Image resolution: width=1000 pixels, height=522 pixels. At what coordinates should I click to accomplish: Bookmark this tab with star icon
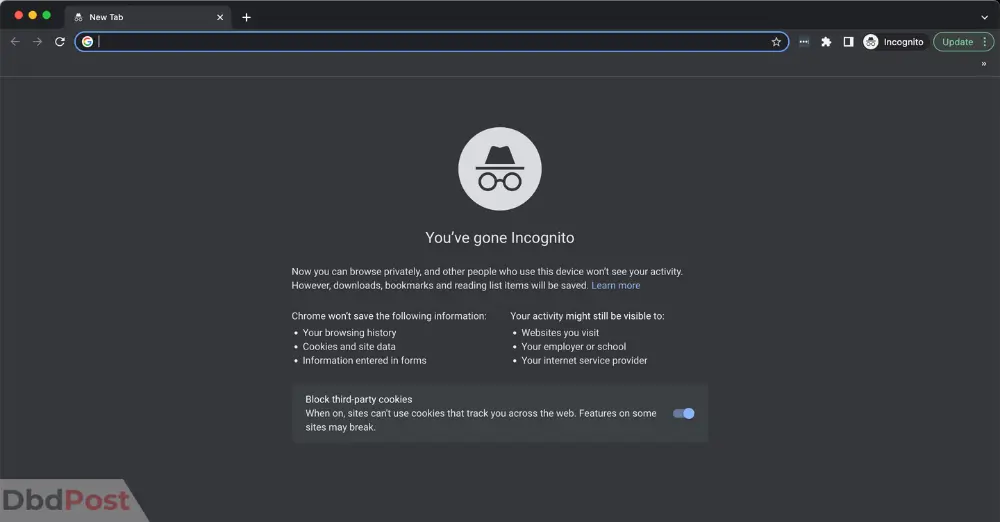[x=776, y=42]
